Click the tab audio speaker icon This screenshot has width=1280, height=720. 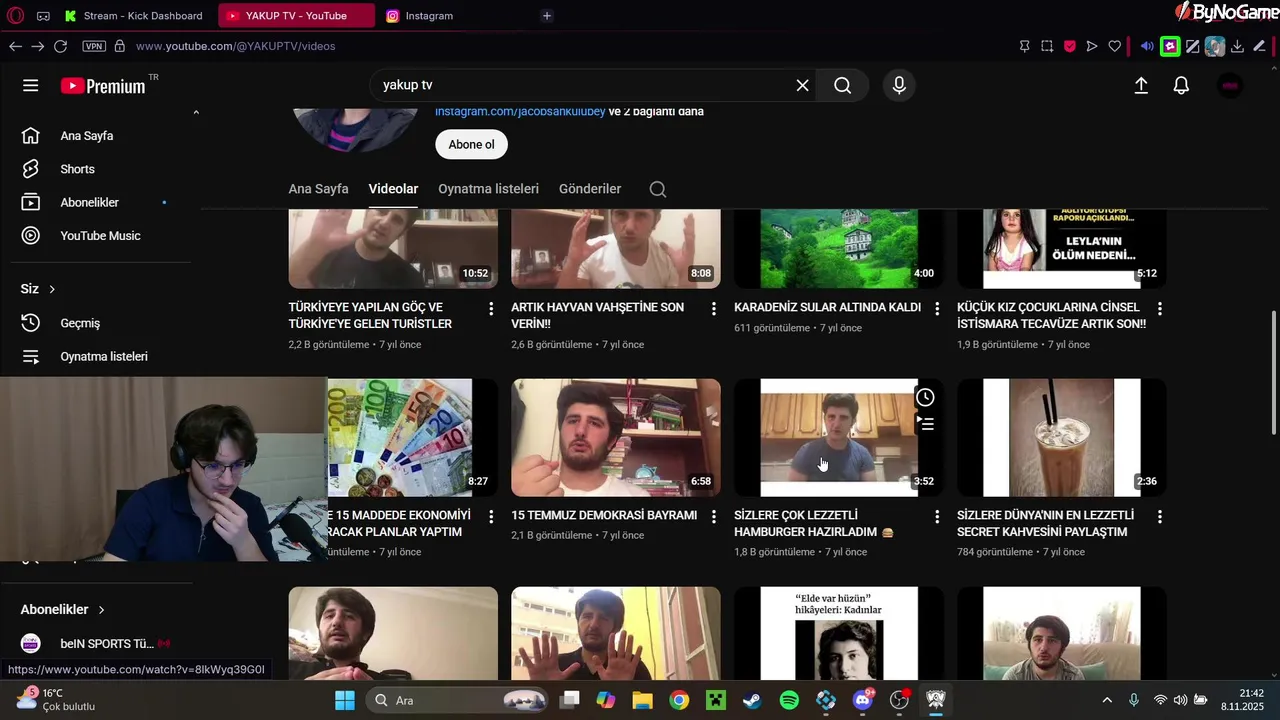(x=1147, y=46)
